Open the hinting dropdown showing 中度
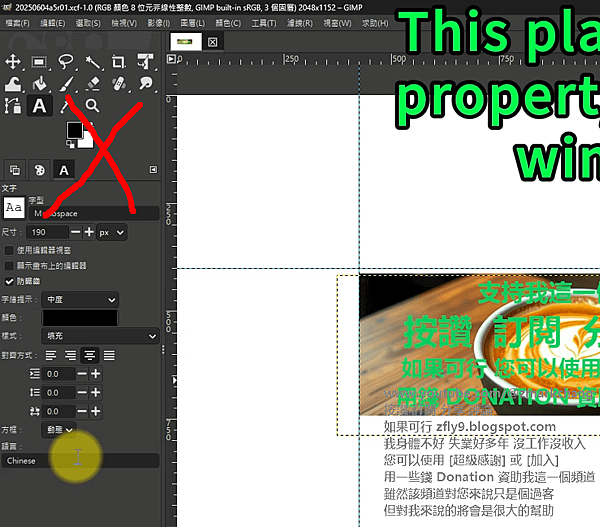 80,300
